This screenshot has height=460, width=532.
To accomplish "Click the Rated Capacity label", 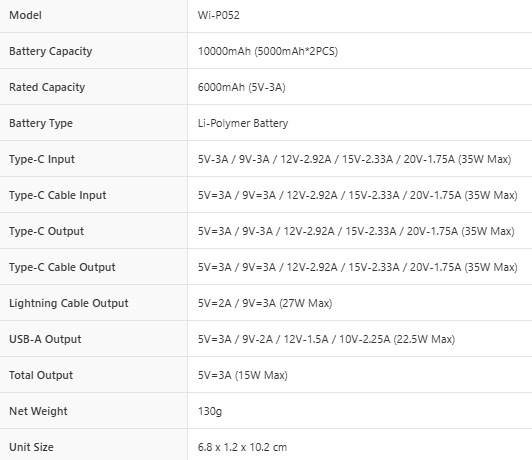I will tap(47, 87).
